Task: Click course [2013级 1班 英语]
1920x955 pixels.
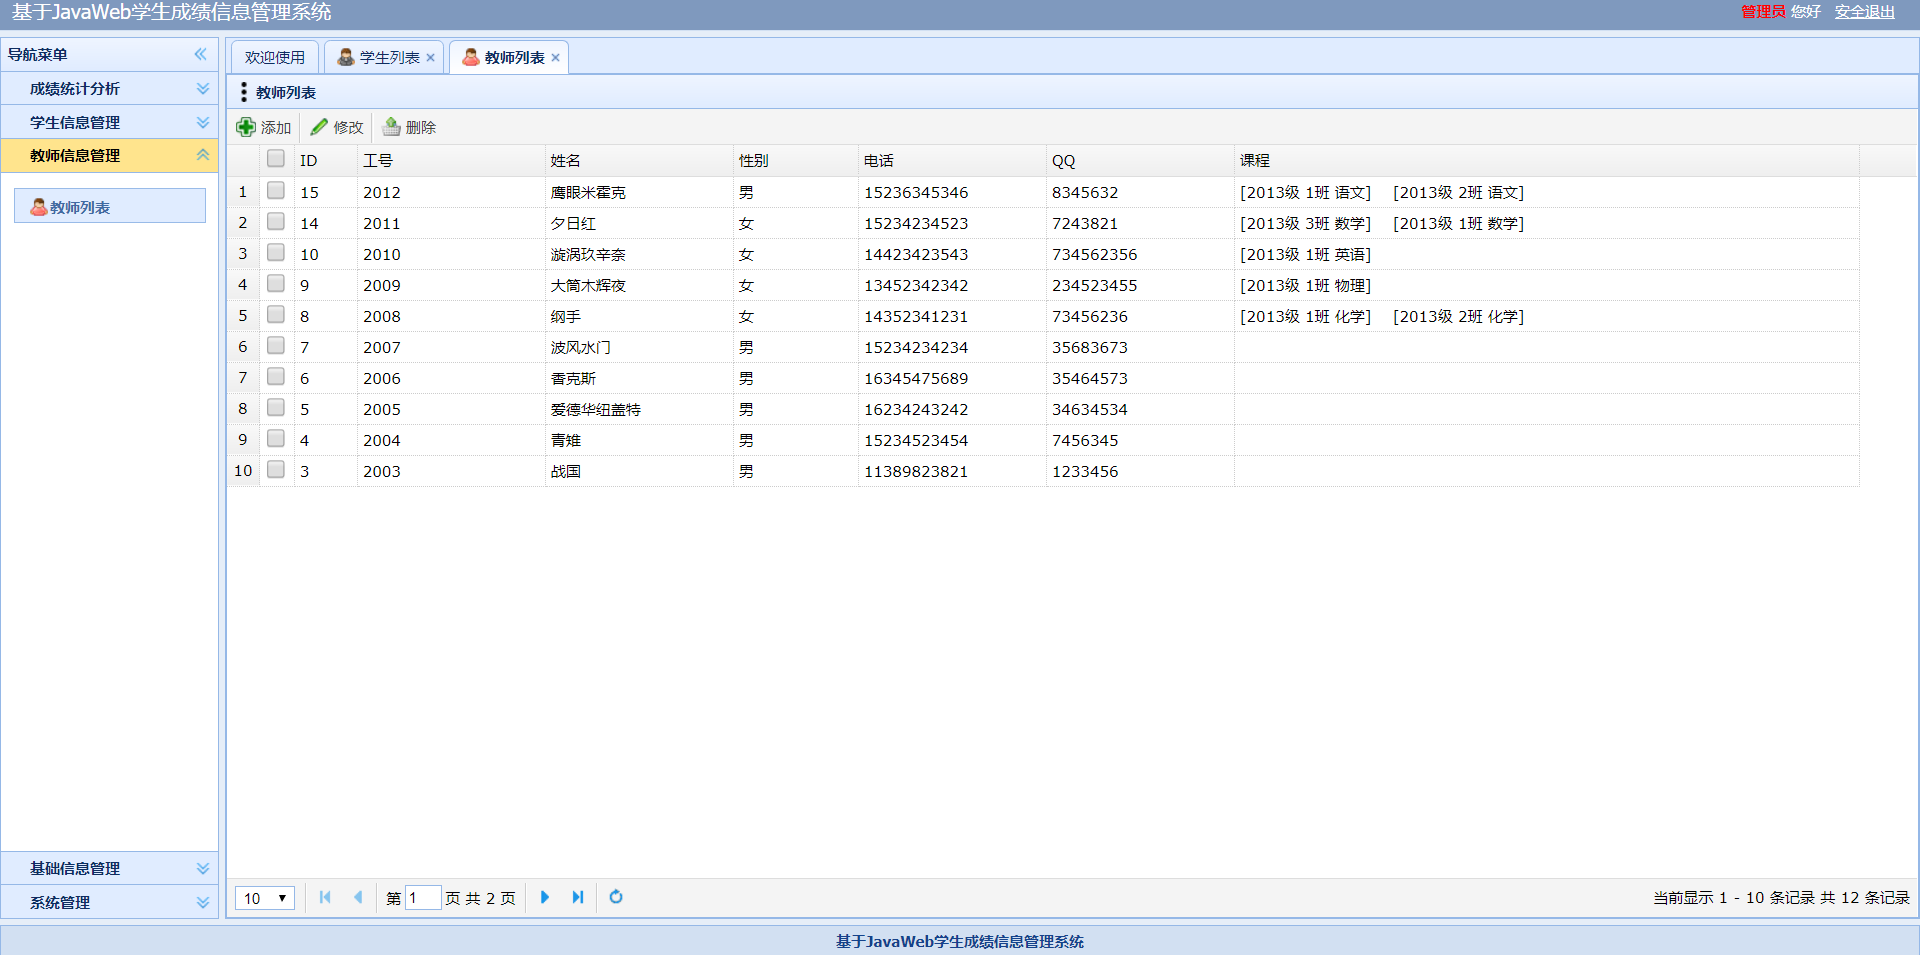Action: [x=1306, y=254]
